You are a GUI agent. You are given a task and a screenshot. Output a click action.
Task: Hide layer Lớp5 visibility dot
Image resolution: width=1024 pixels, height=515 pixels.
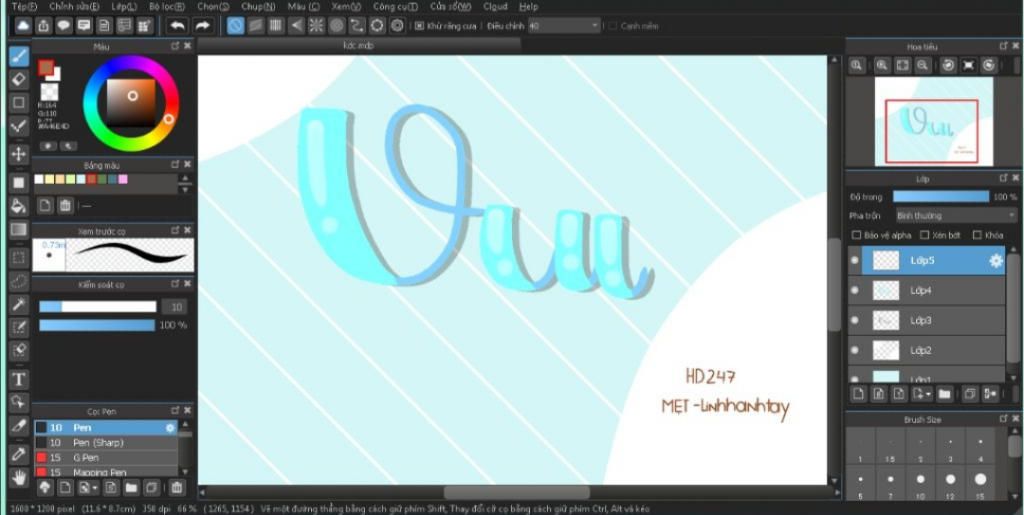point(854,260)
